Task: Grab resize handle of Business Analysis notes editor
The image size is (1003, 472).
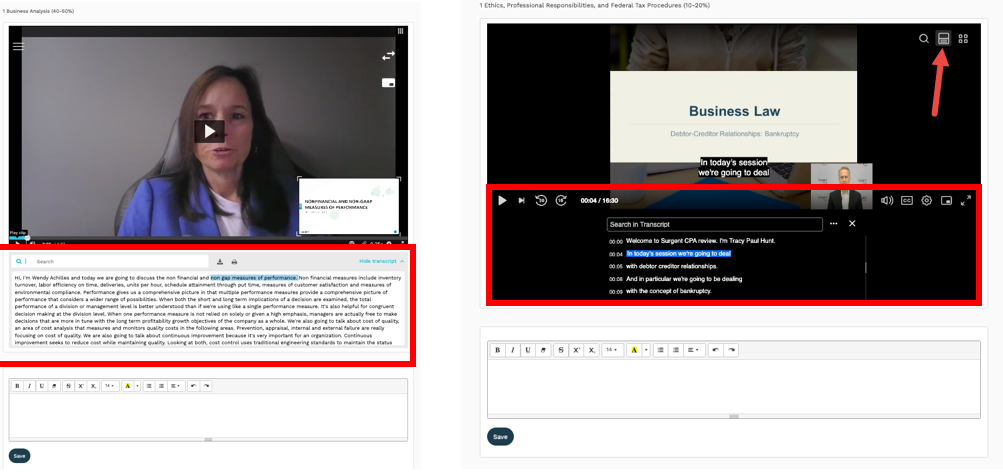Action: pos(208,439)
